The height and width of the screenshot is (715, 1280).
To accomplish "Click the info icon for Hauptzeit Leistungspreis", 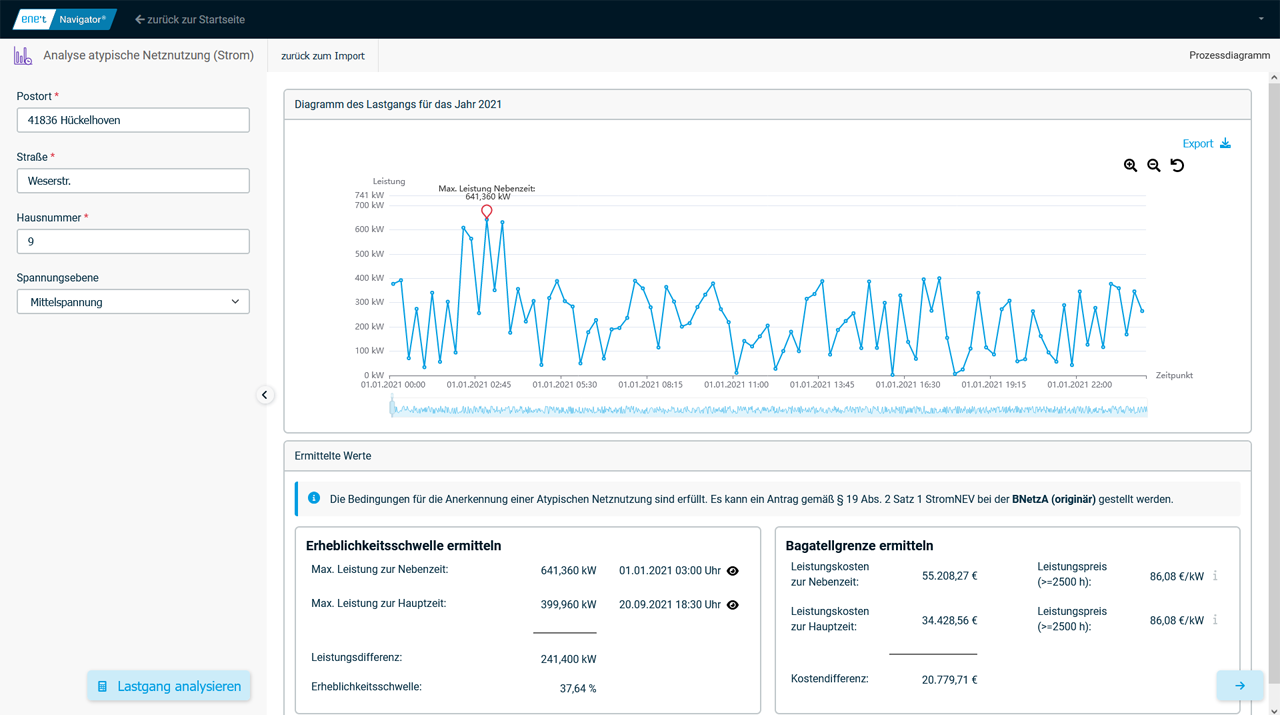I will [x=1215, y=620].
